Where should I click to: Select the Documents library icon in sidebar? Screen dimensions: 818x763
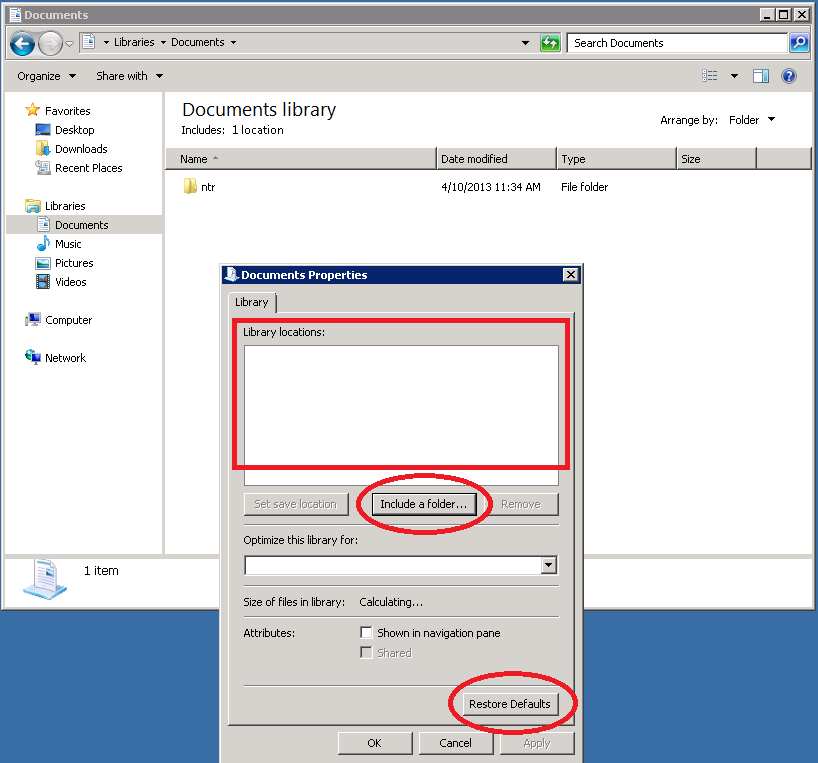pos(43,224)
